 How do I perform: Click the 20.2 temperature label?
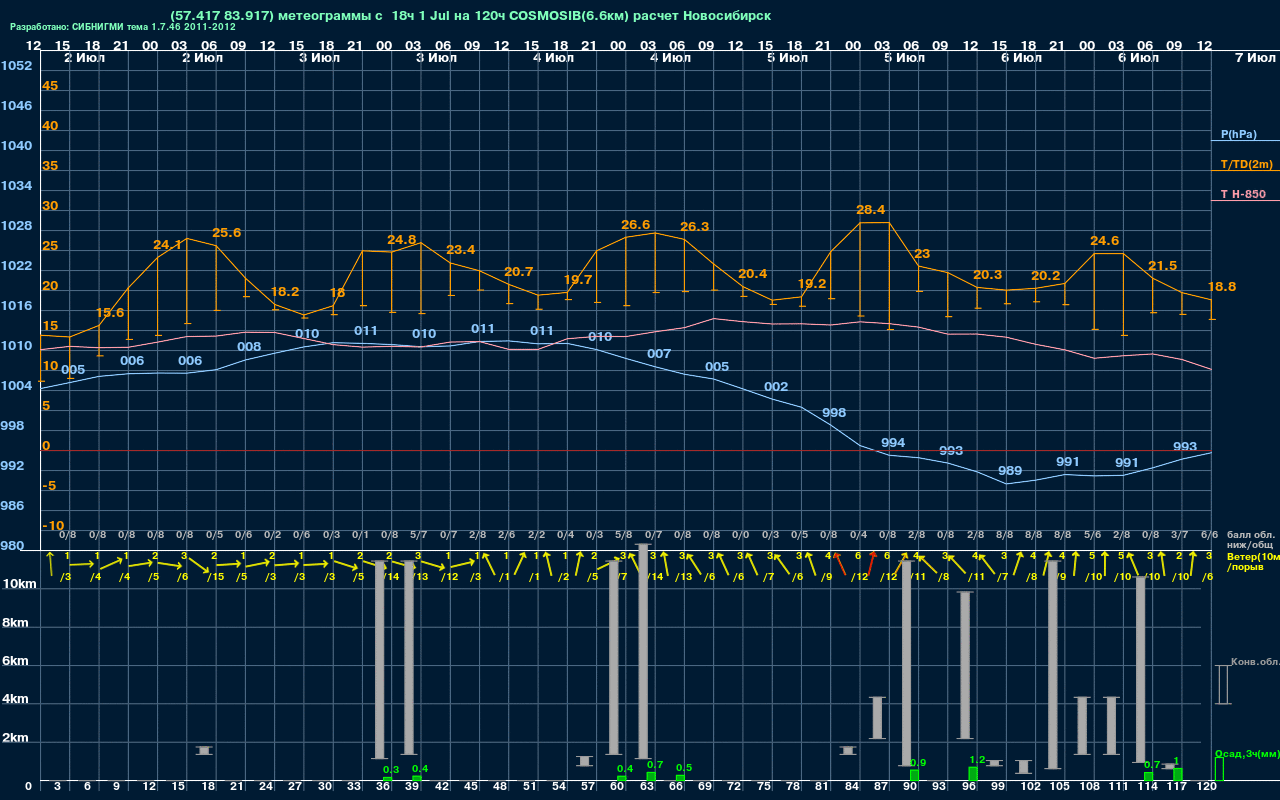pos(1045,276)
